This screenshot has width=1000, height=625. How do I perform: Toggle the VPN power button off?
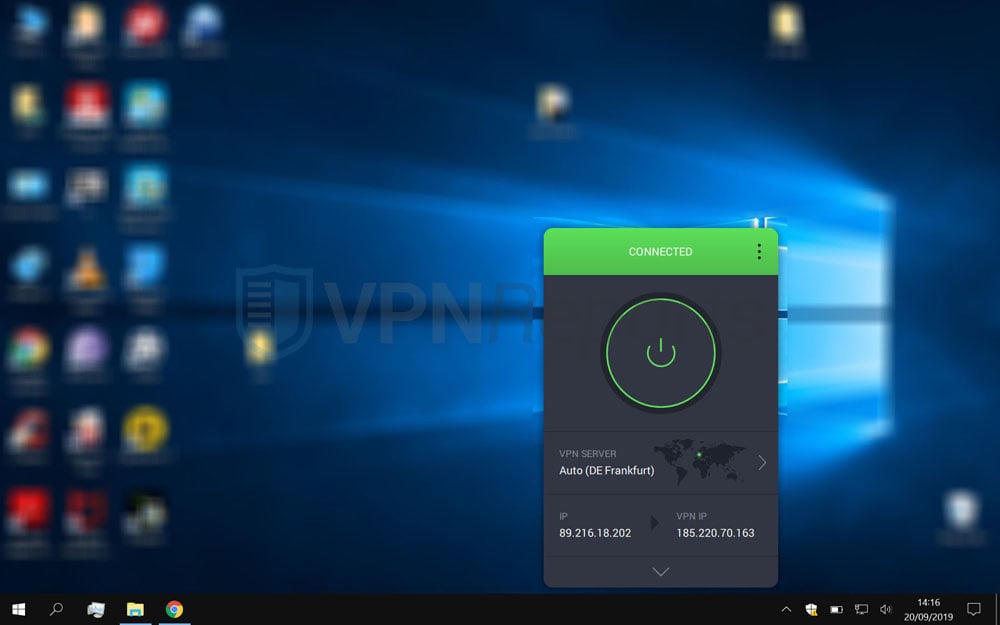point(660,352)
